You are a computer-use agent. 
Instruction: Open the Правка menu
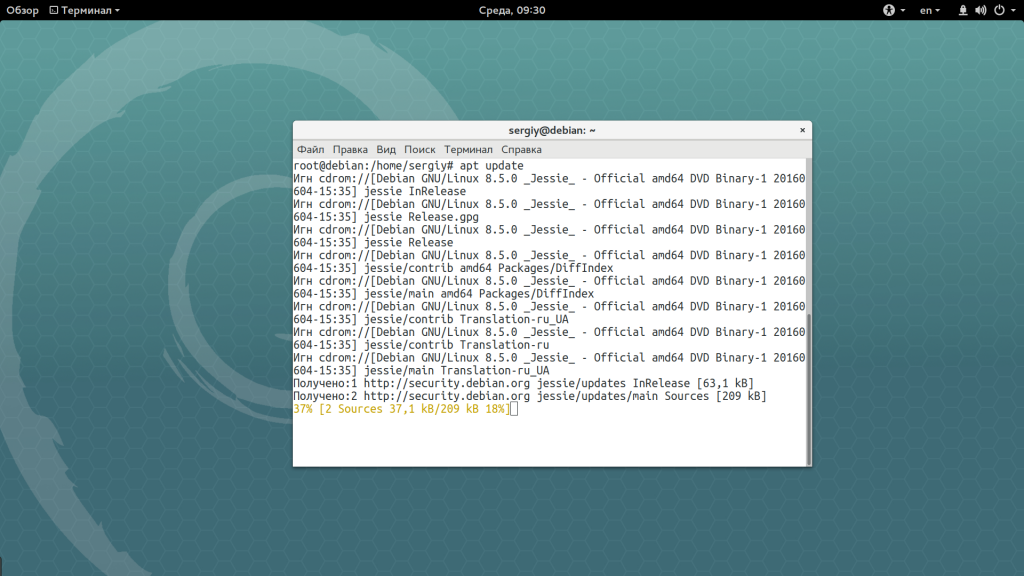coord(350,149)
